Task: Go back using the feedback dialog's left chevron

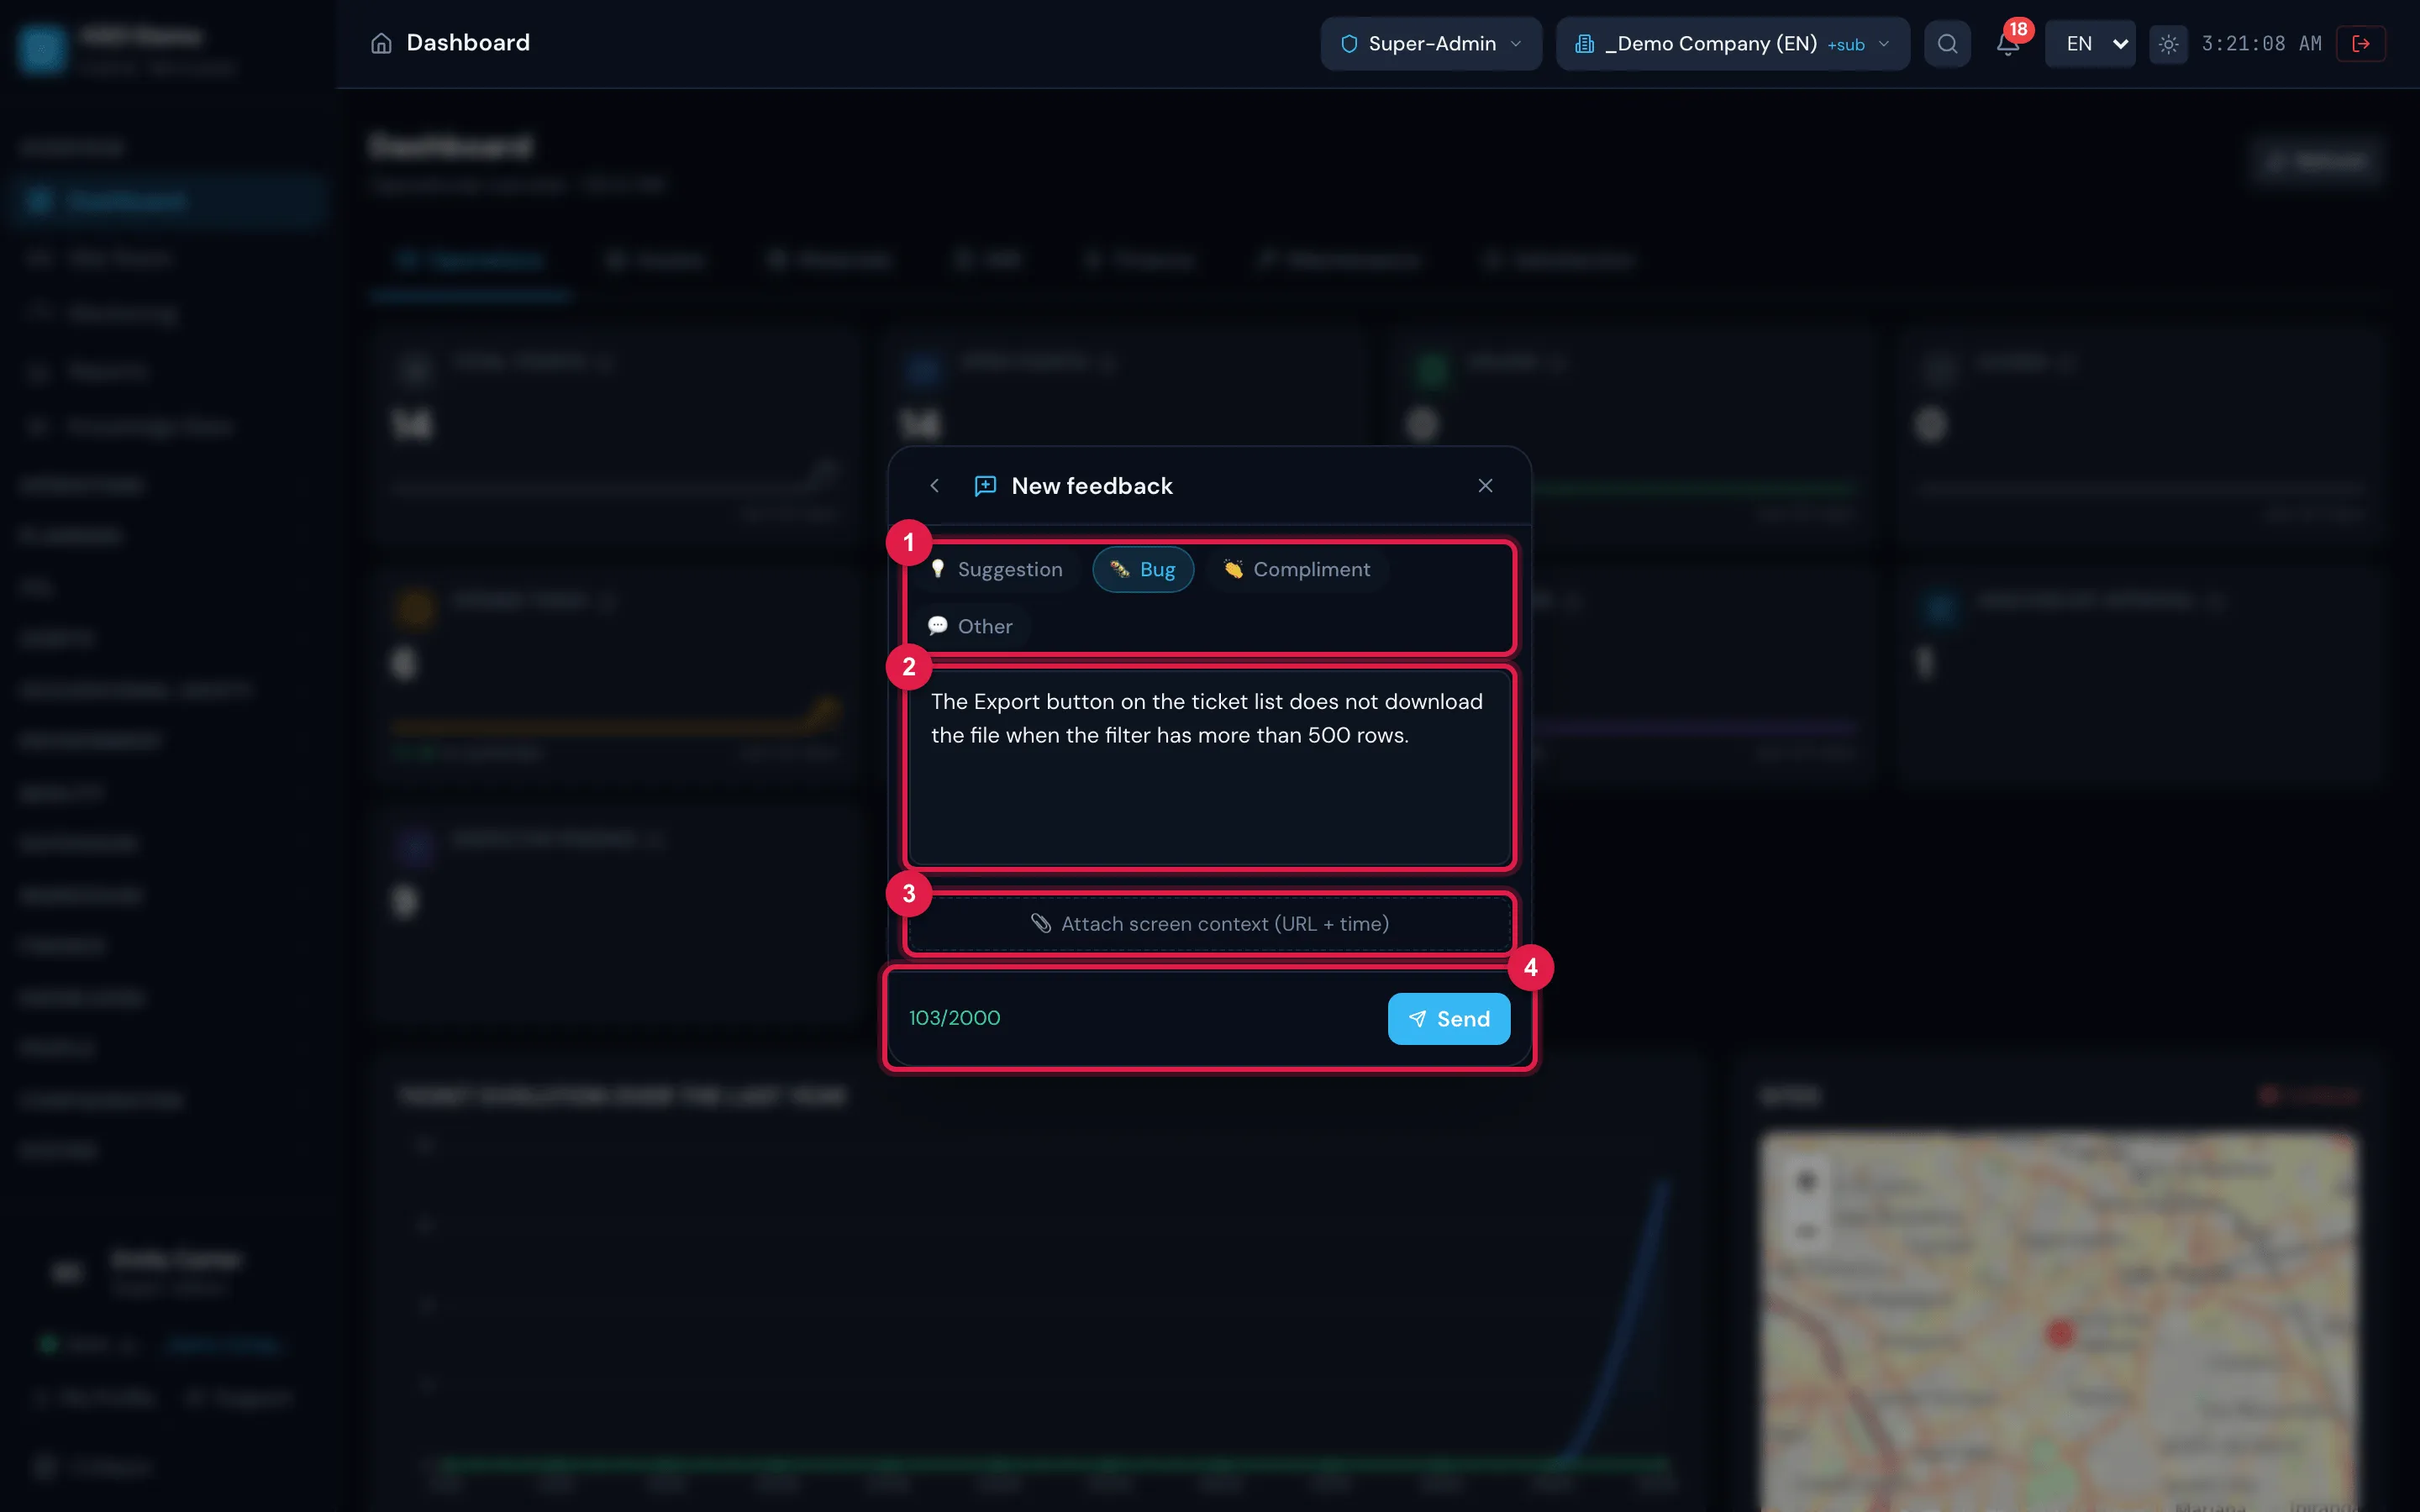Action: click(x=935, y=486)
